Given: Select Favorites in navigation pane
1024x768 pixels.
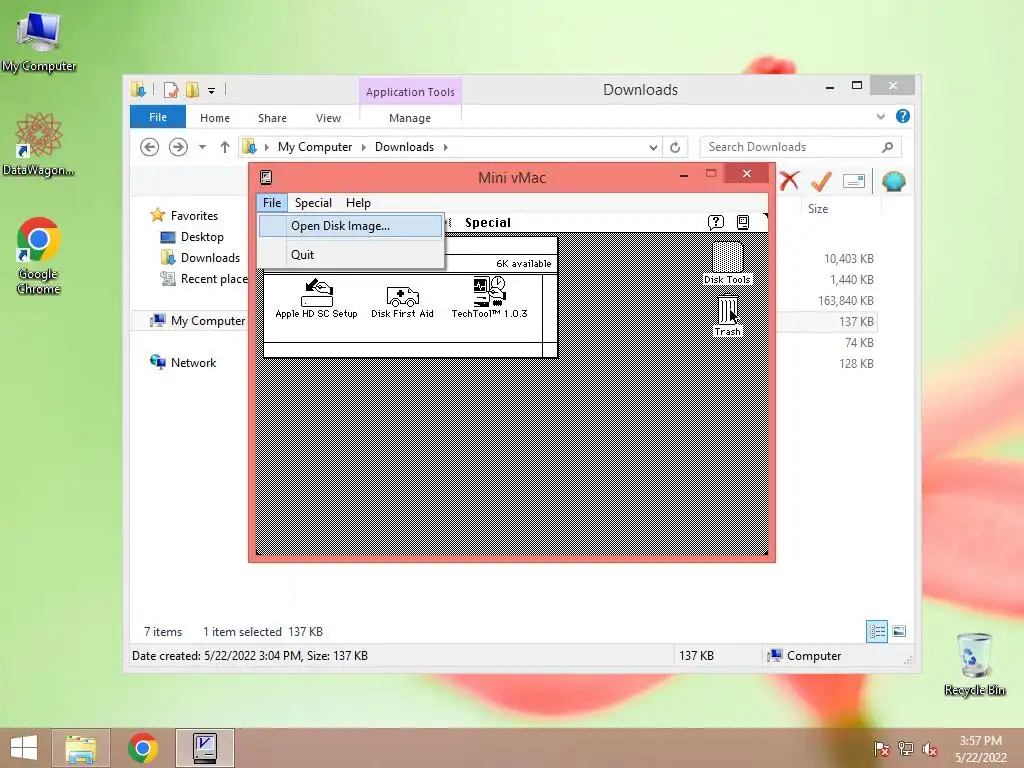Looking at the screenshot, I should click(x=195, y=216).
